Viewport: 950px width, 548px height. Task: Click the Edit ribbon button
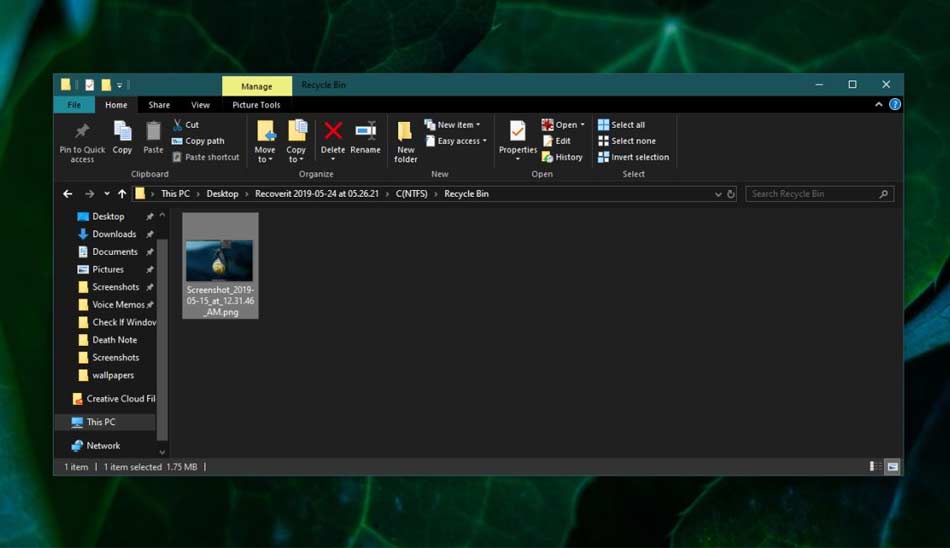pyautogui.click(x=556, y=141)
